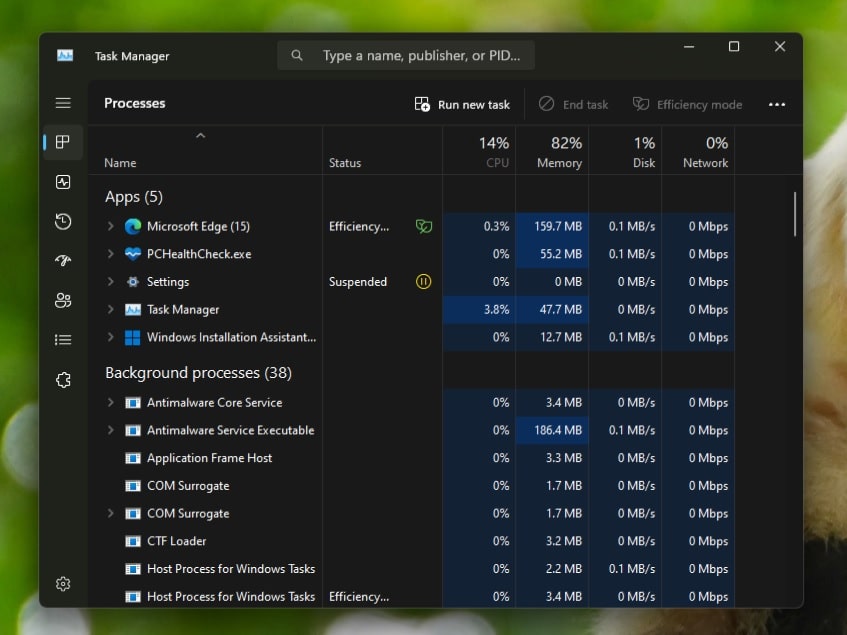Screen dimensions: 847x635
Task: Open the Services puzzle-piece icon
Action: point(63,380)
